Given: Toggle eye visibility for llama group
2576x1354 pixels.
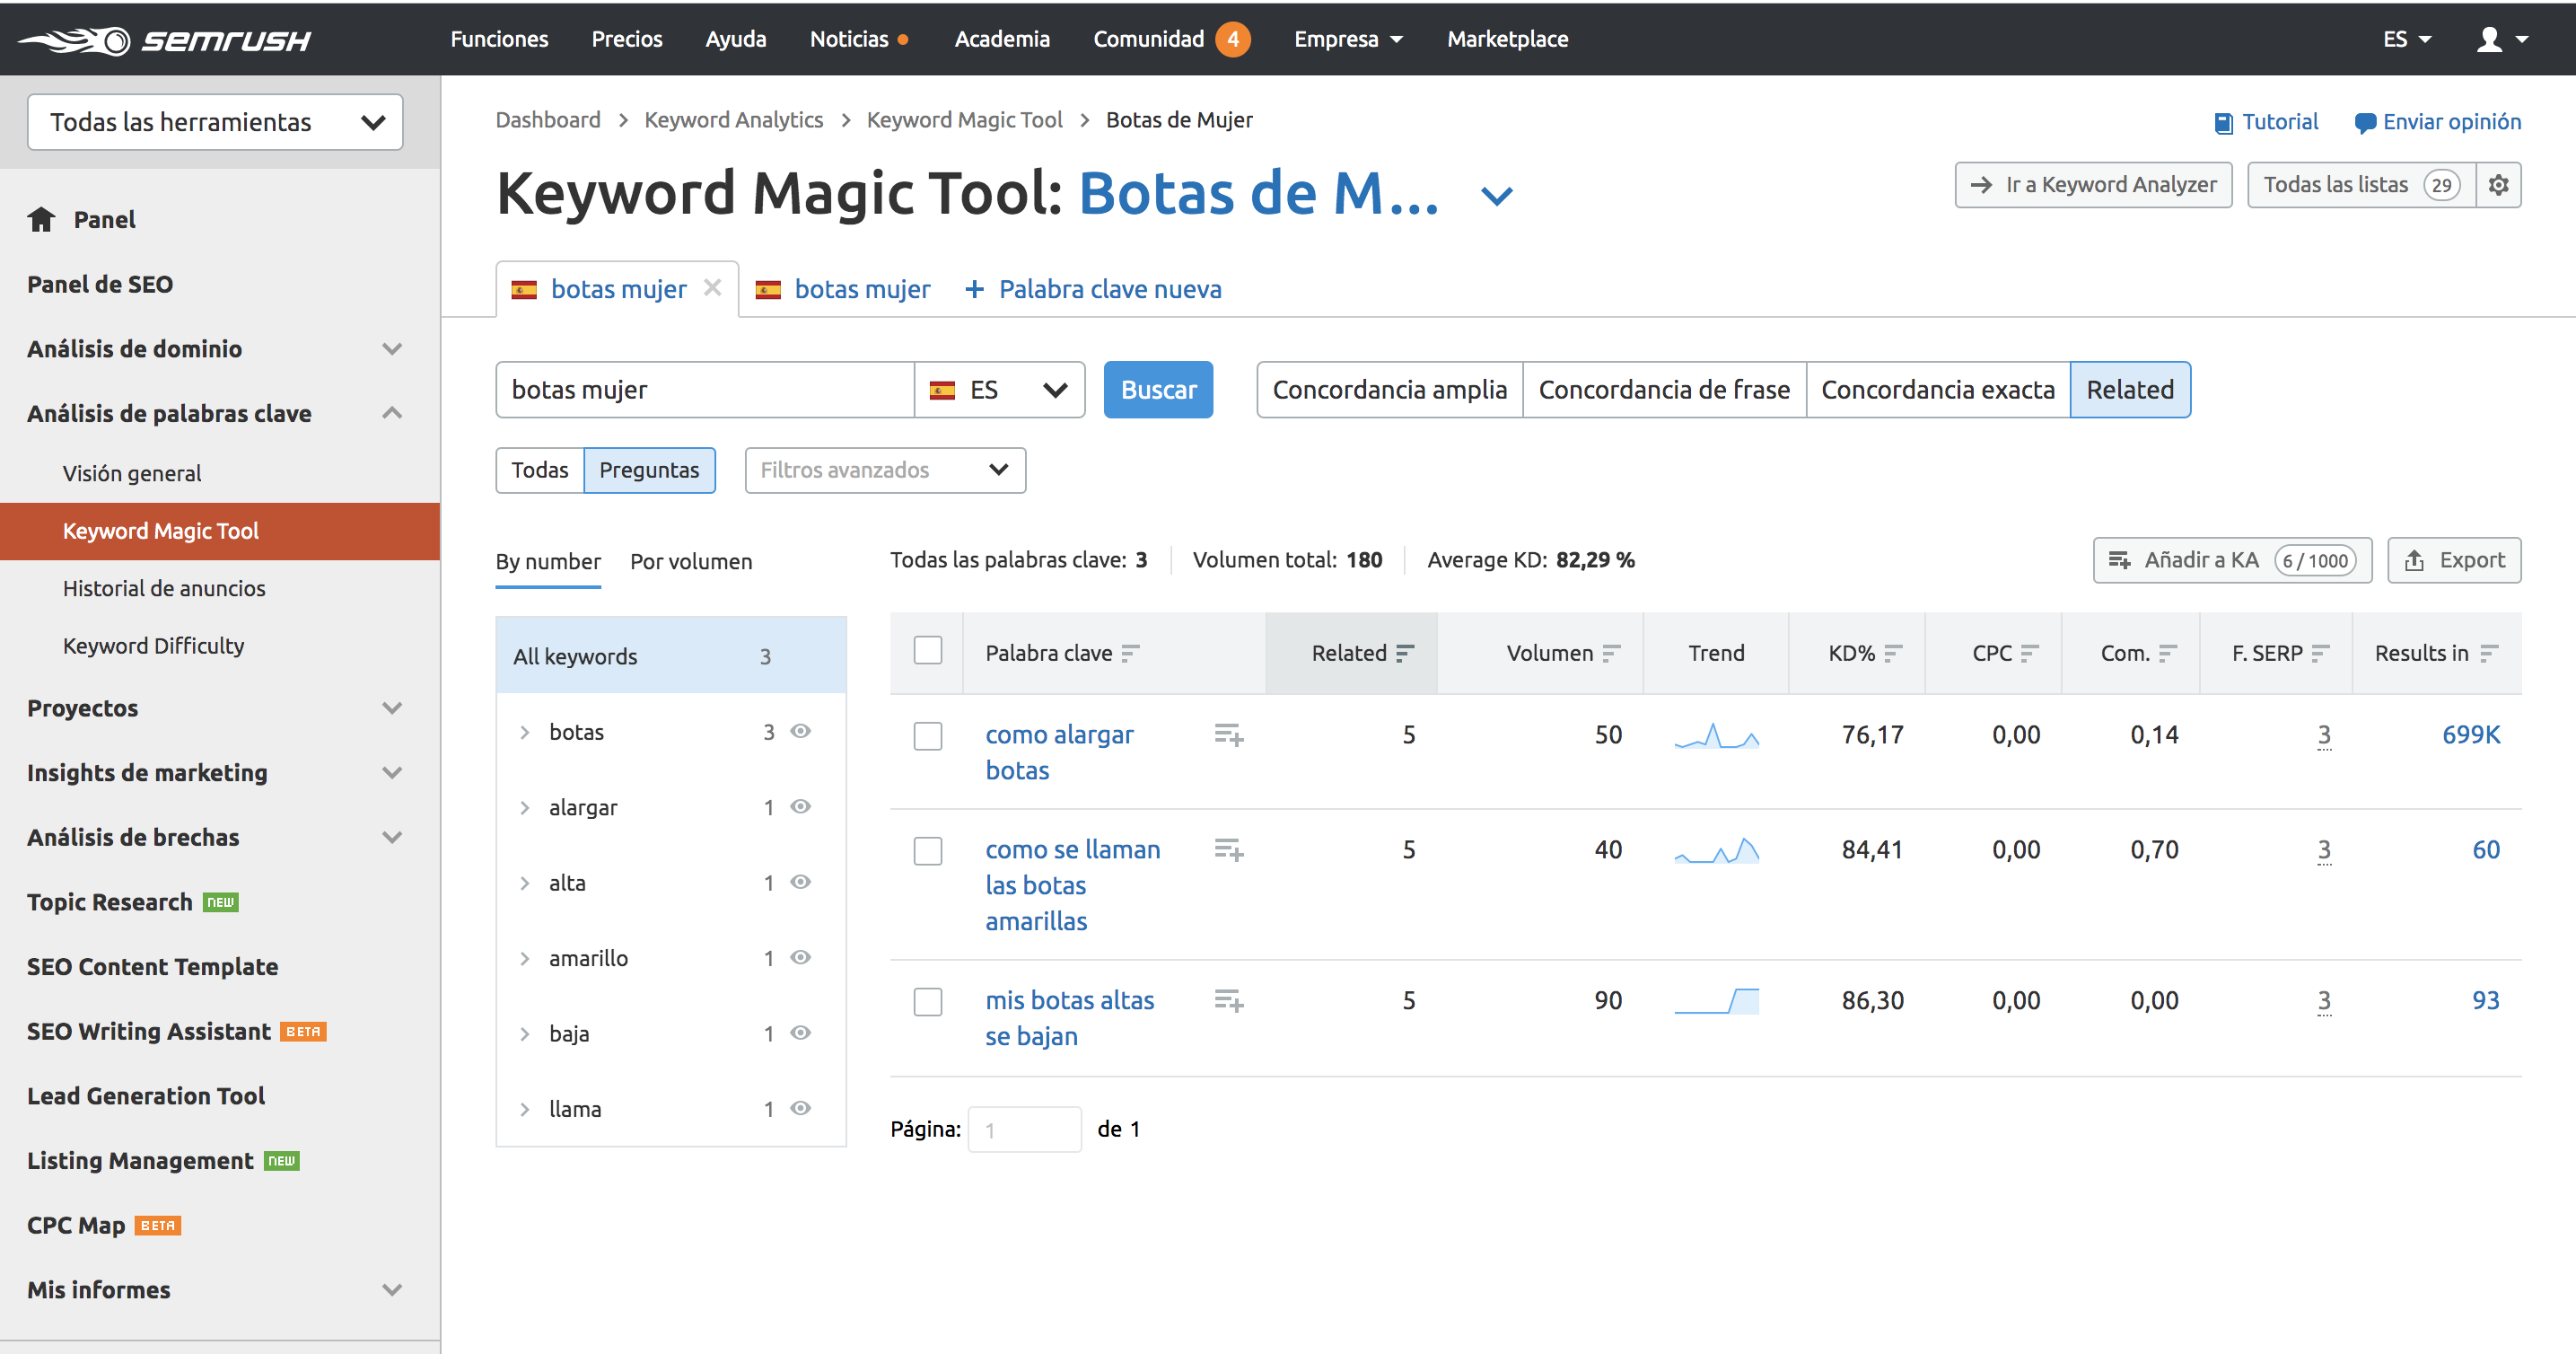Looking at the screenshot, I should coord(800,1108).
